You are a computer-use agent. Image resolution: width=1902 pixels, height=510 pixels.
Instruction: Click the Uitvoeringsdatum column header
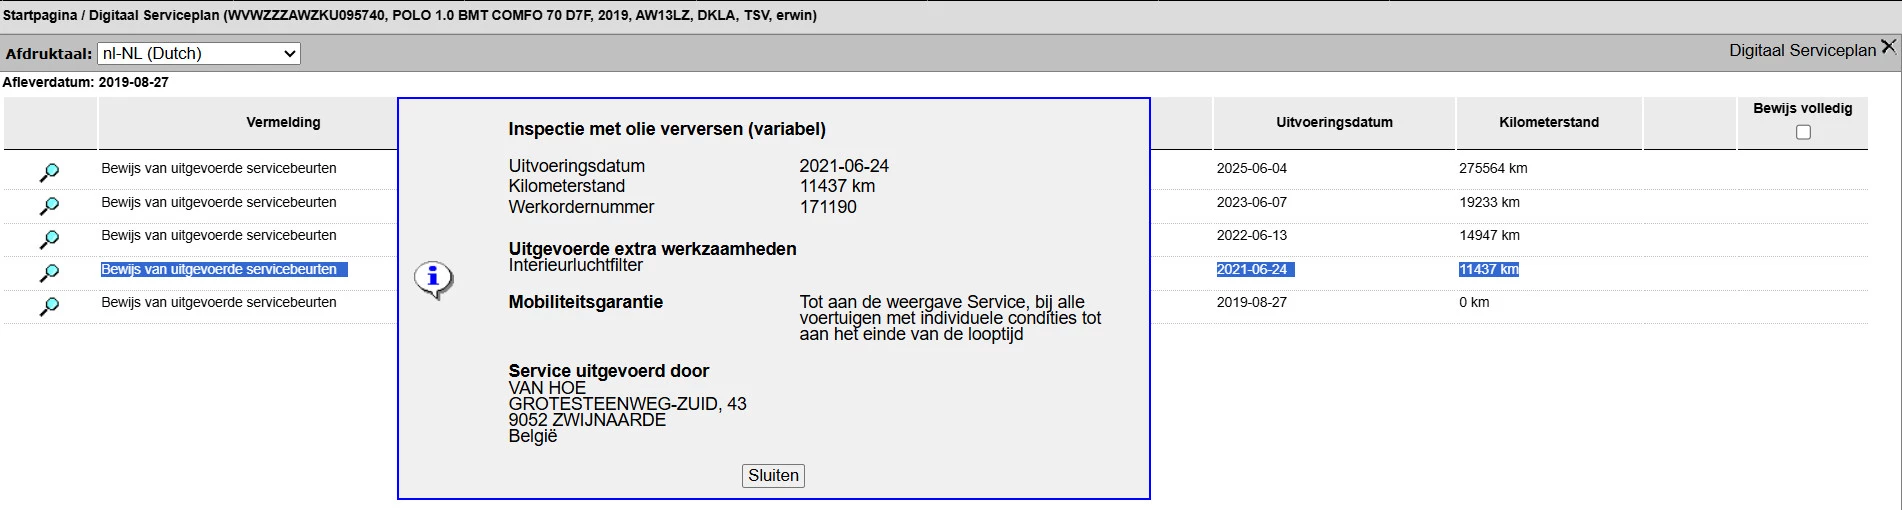point(1334,122)
